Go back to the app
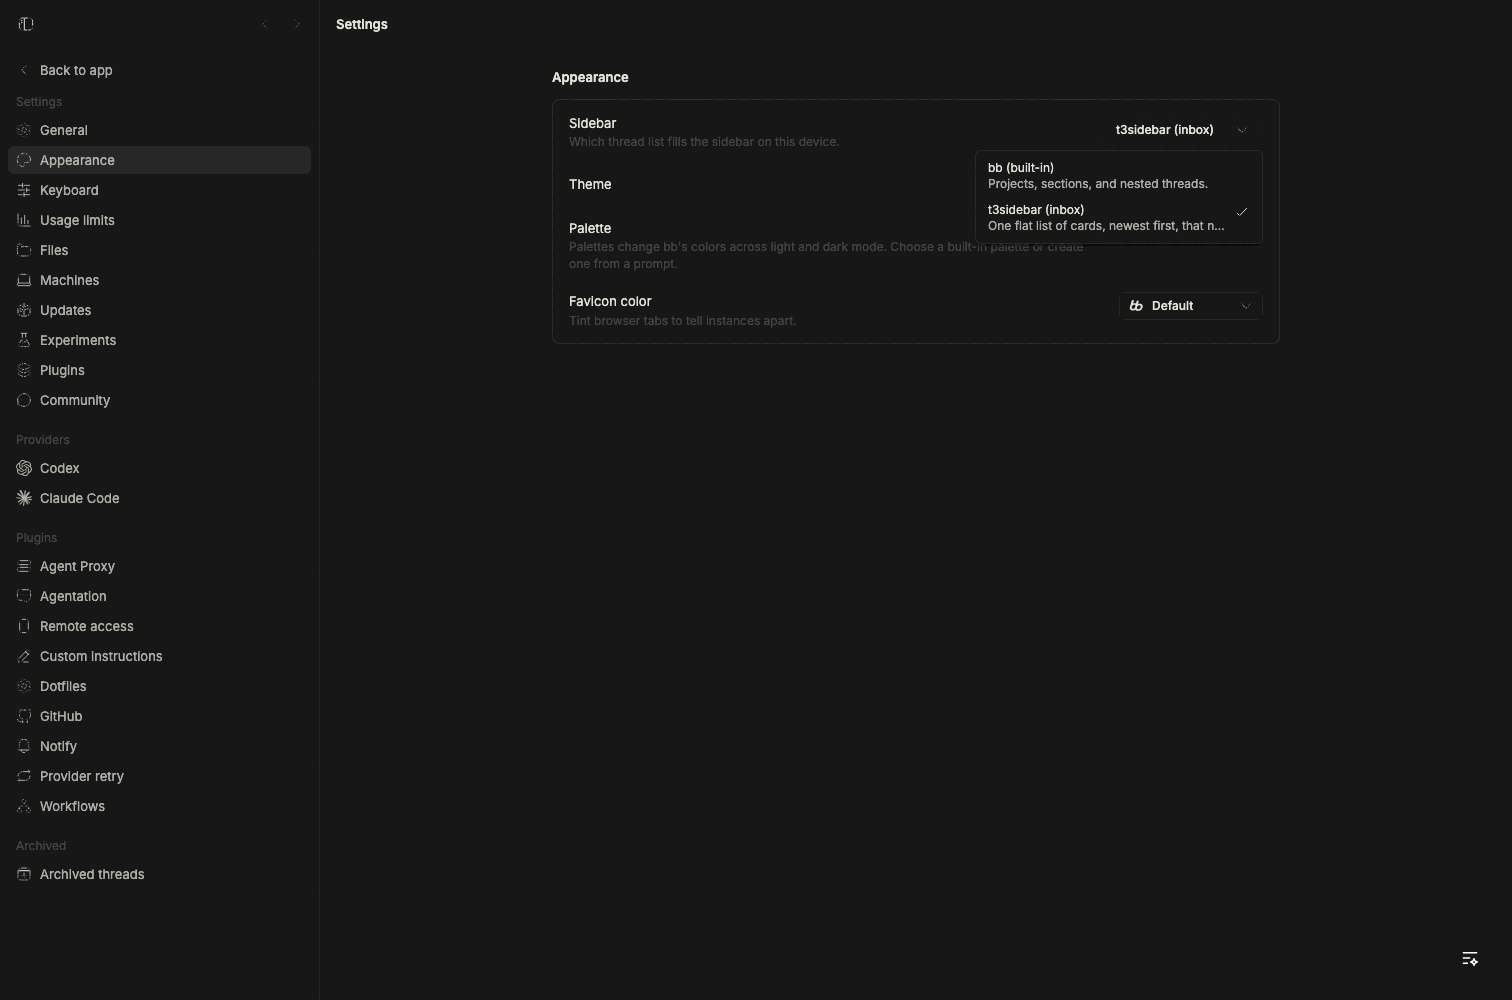This screenshot has height=1000, width=1512. (159, 70)
